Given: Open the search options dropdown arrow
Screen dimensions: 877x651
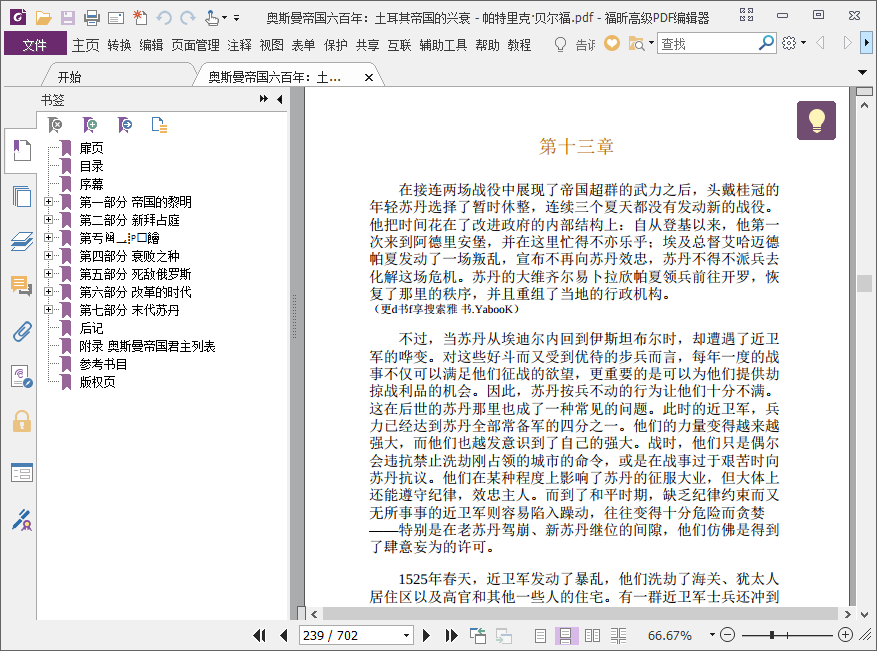Looking at the screenshot, I should coord(651,43).
